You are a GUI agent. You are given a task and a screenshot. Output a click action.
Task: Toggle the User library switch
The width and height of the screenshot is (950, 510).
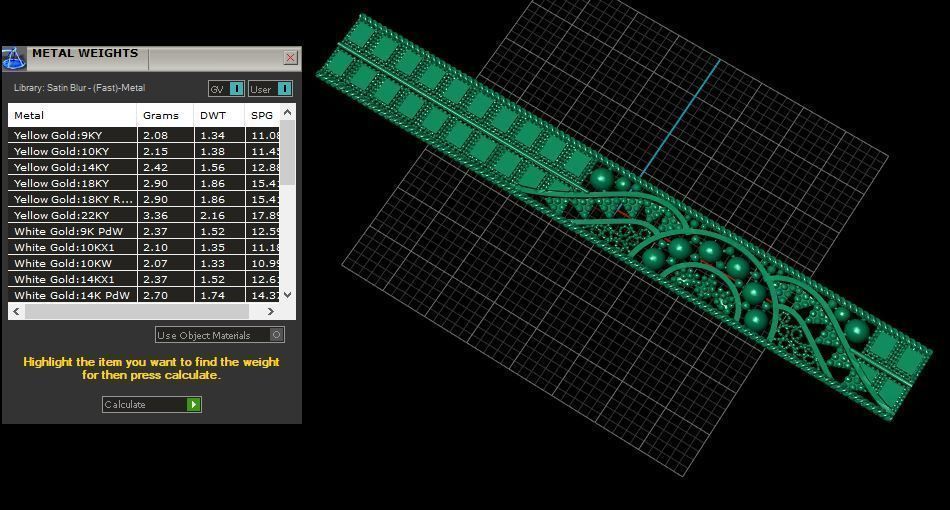click(270, 89)
